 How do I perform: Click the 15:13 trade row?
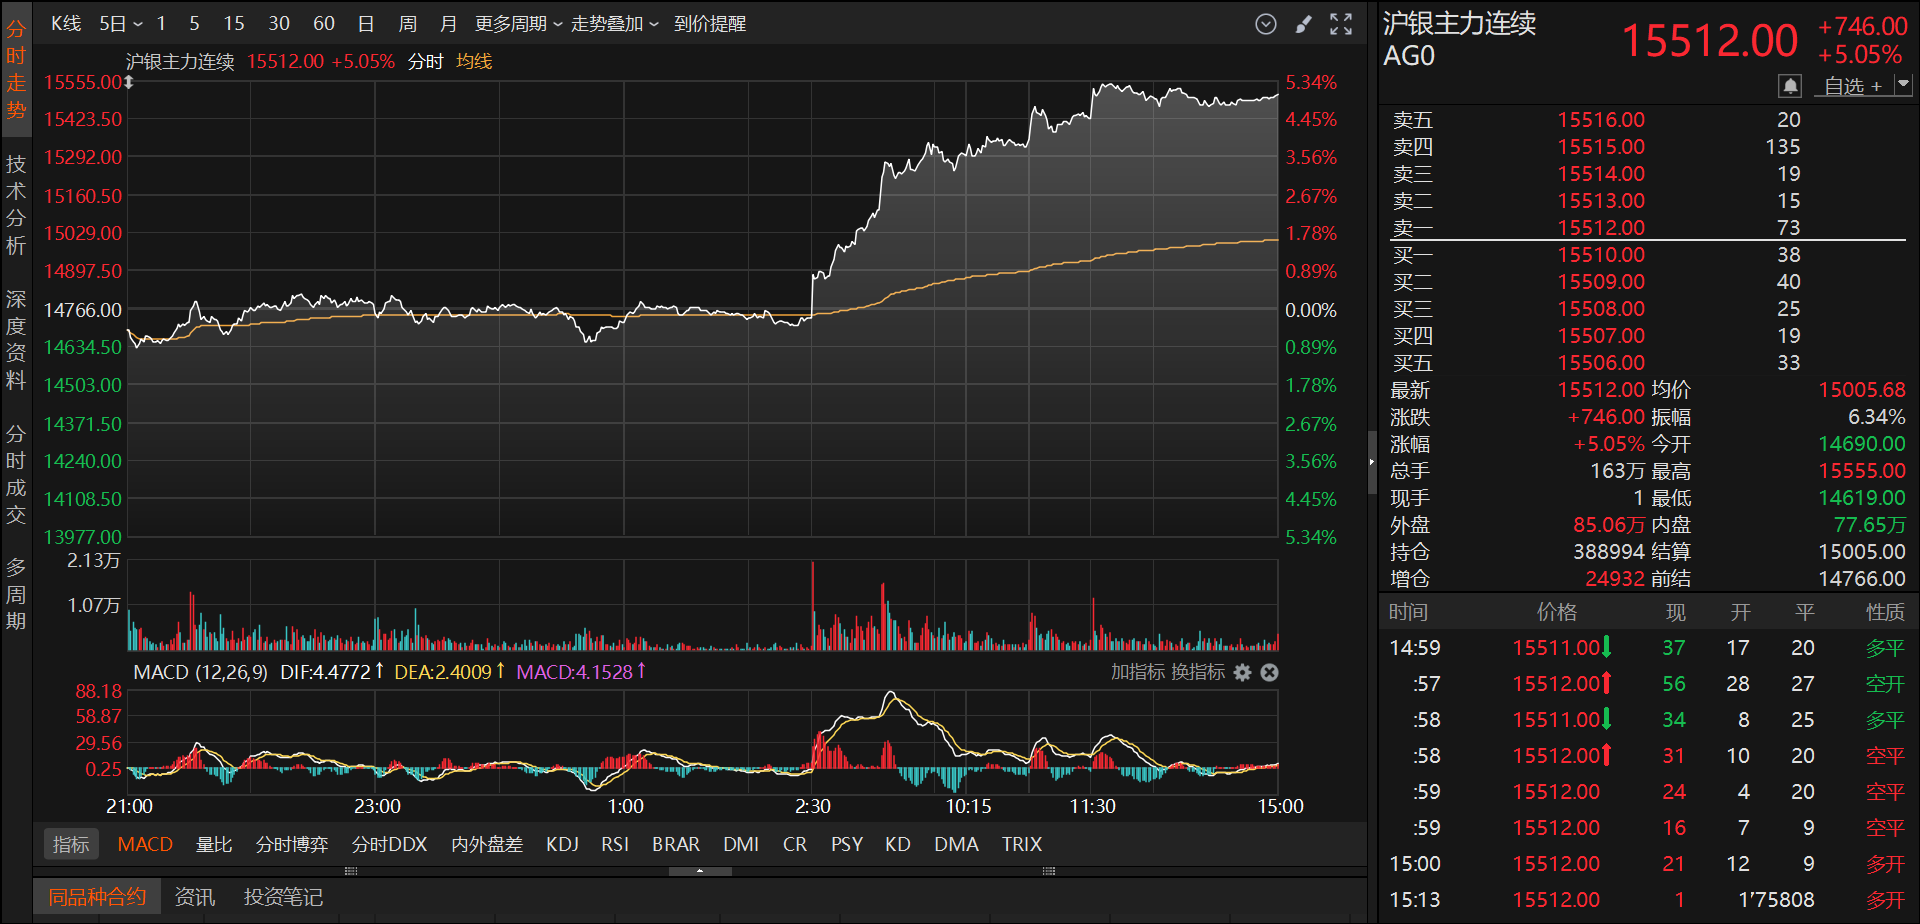[x=1647, y=900]
